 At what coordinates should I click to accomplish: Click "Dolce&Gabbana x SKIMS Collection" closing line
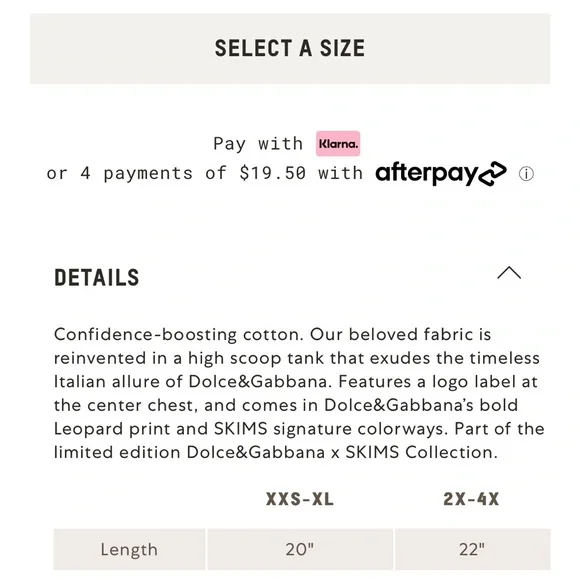(342, 452)
